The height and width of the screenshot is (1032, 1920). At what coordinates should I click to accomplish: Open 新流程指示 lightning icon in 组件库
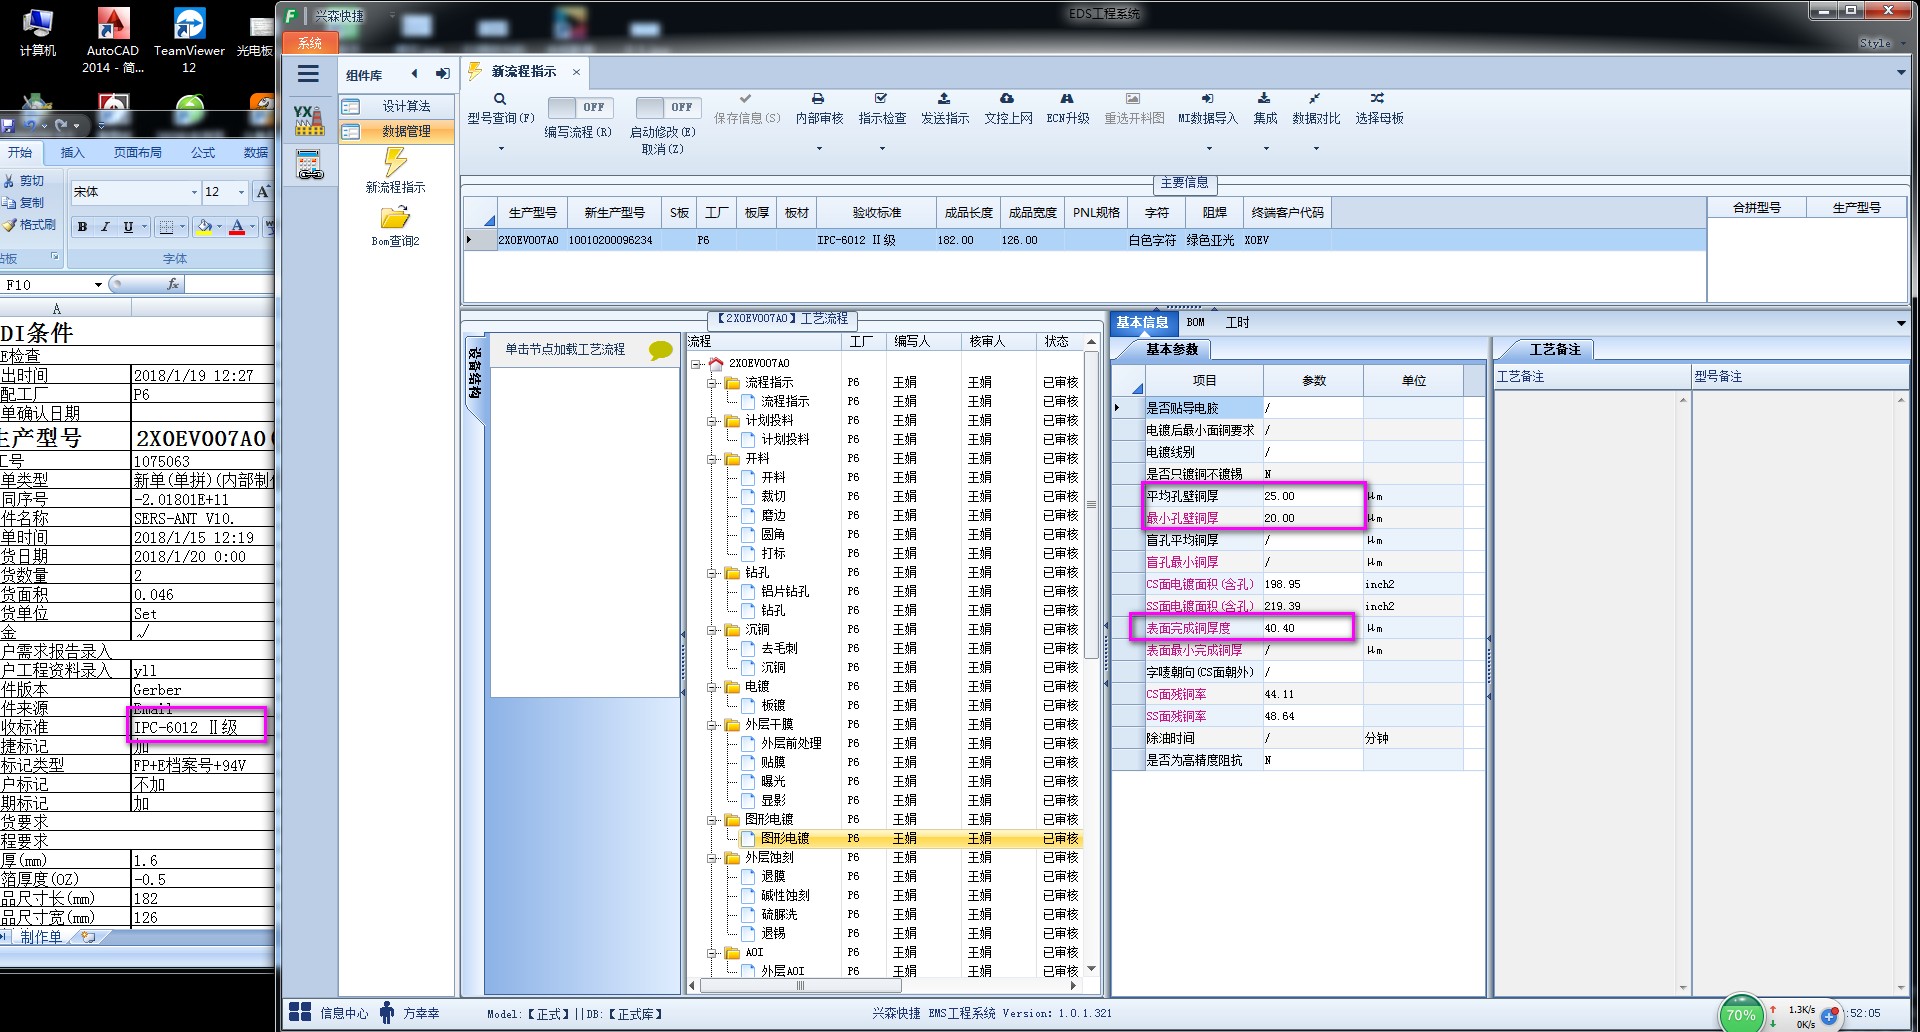click(396, 161)
